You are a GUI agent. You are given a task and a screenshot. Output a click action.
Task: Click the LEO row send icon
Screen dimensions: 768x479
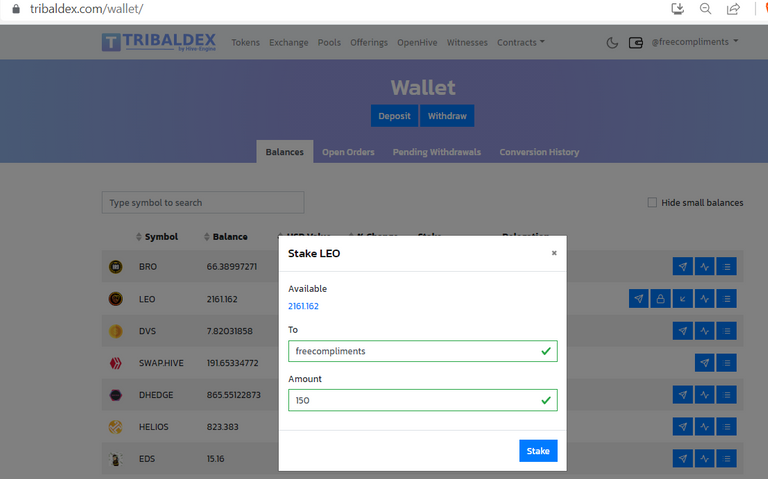click(x=639, y=299)
